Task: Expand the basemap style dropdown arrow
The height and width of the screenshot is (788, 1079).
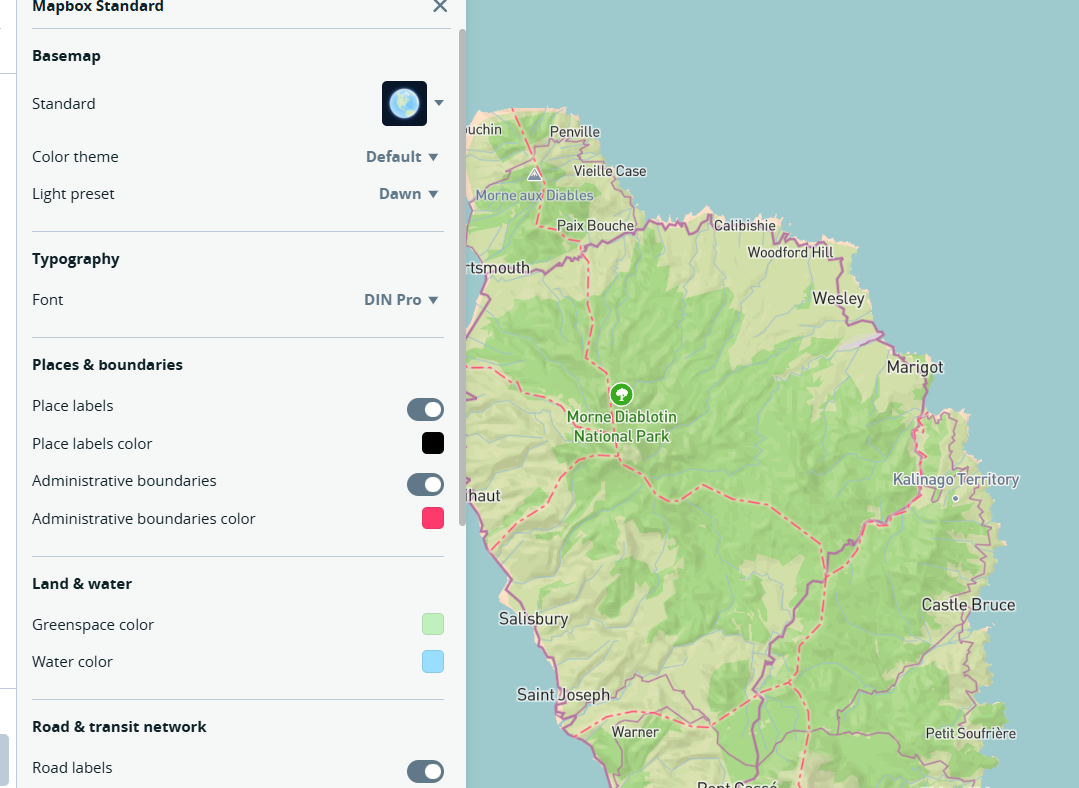Action: (x=438, y=103)
